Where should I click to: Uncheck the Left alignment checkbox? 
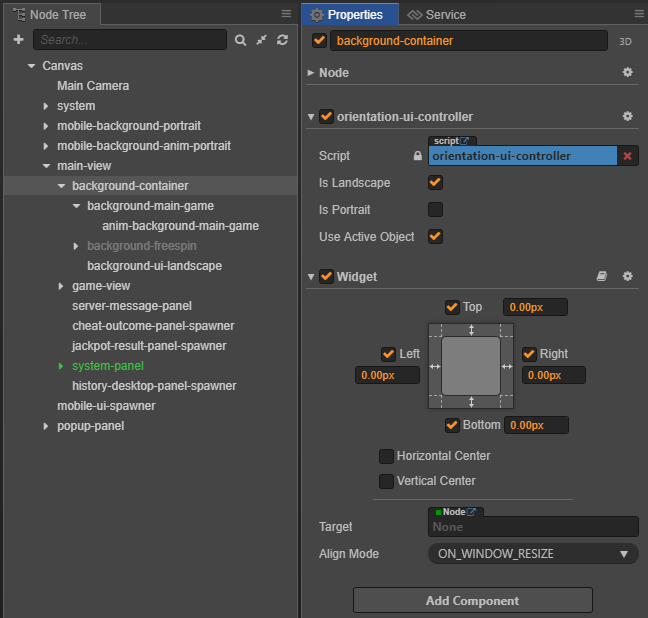click(x=388, y=354)
